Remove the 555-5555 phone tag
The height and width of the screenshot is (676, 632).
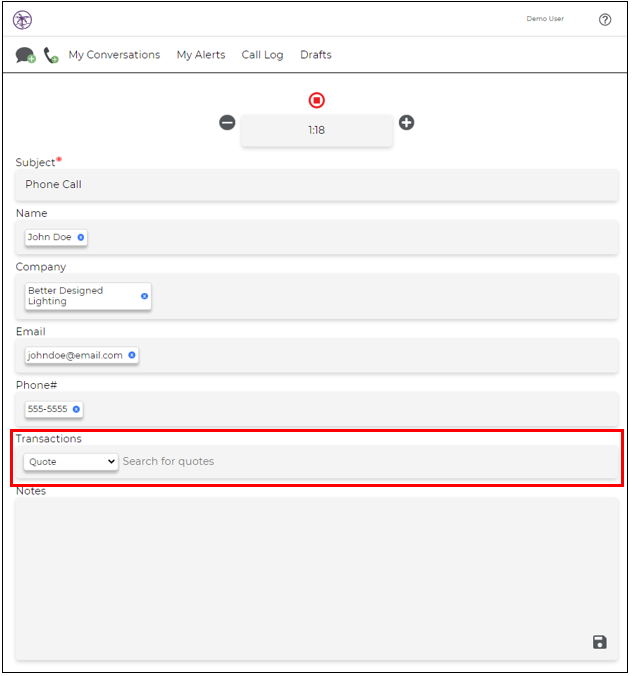point(76,409)
